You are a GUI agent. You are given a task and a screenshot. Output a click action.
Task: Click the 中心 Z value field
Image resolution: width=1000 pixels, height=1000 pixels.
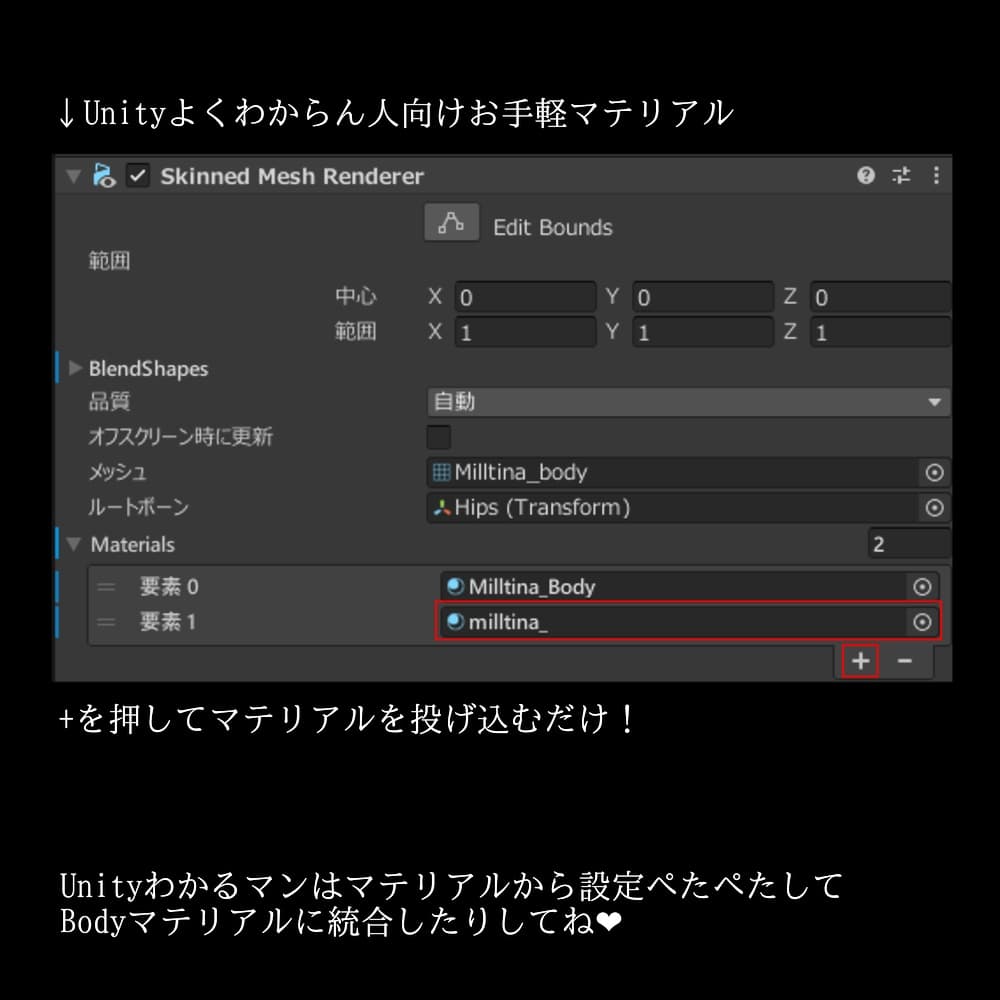880,297
